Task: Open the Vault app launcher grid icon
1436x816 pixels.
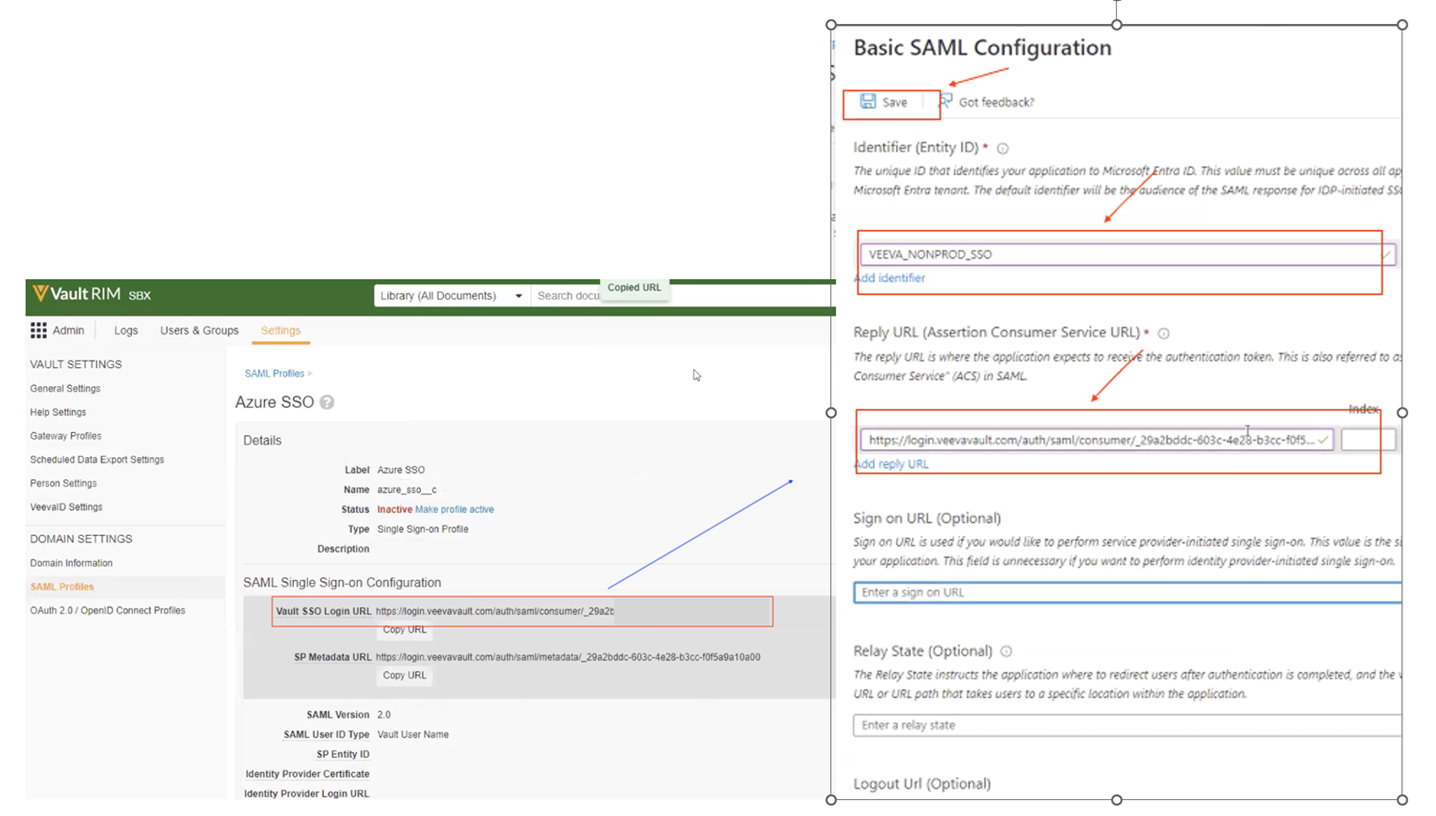Action: (39, 330)
